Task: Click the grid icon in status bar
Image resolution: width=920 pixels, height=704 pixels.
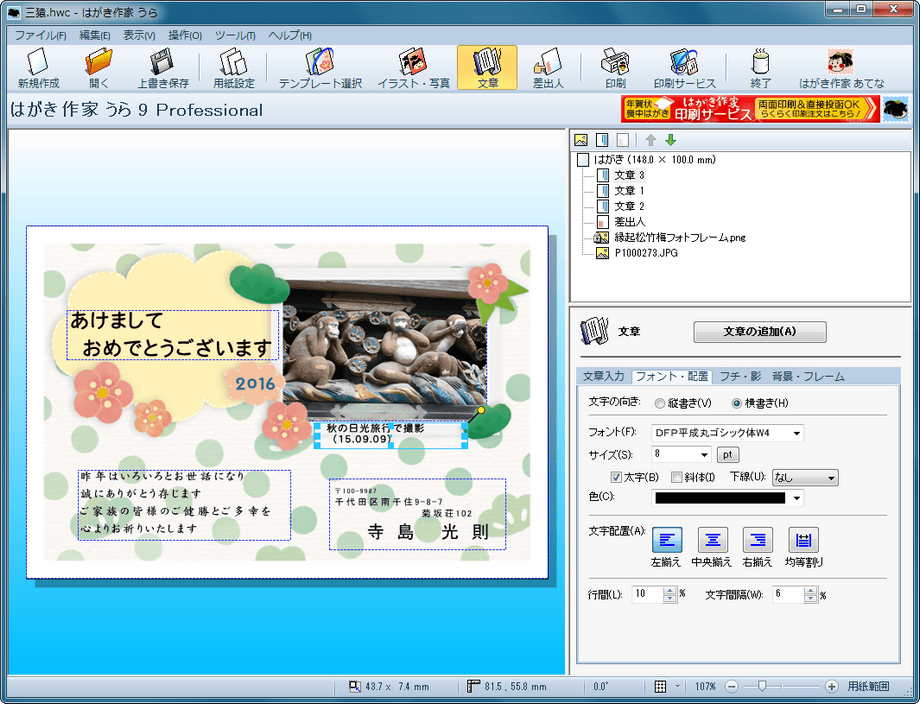Action: (660, 686)
